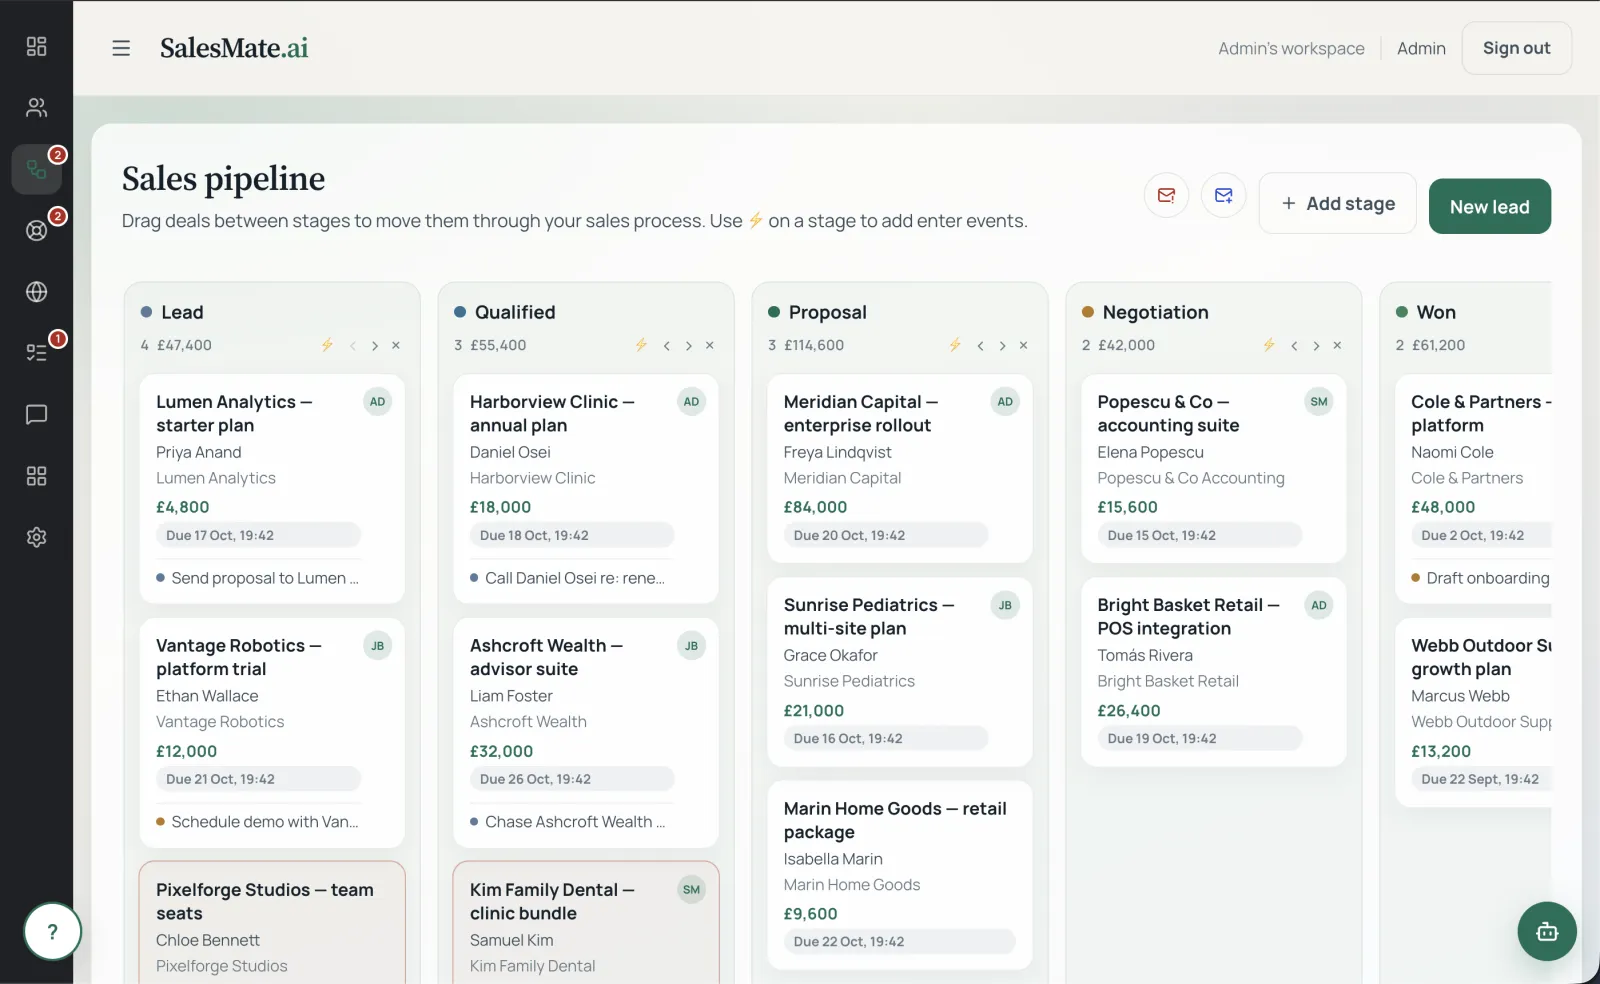Click the 'Schedule demo with Van...' task
This screenshot has height=984, width=1600.
pyautogui.click(x=258, y=822)
